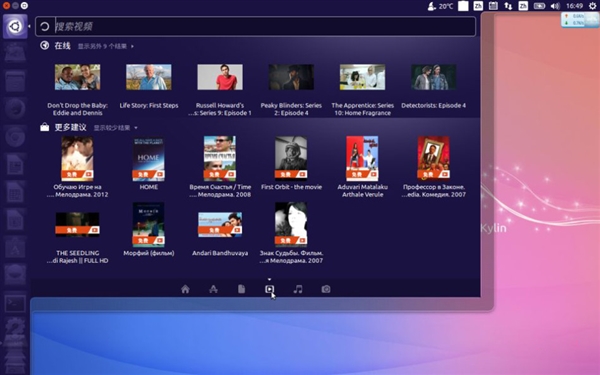The image size is (600, 375).
Task: Collapse the 更多建议 section results
Action: pos(116,128)
